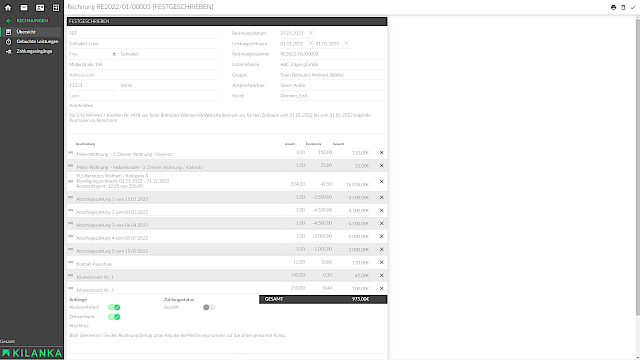This screenshot has height=360, width=640.
Task: Click the Land input field
Action: (x=143, y=96)
